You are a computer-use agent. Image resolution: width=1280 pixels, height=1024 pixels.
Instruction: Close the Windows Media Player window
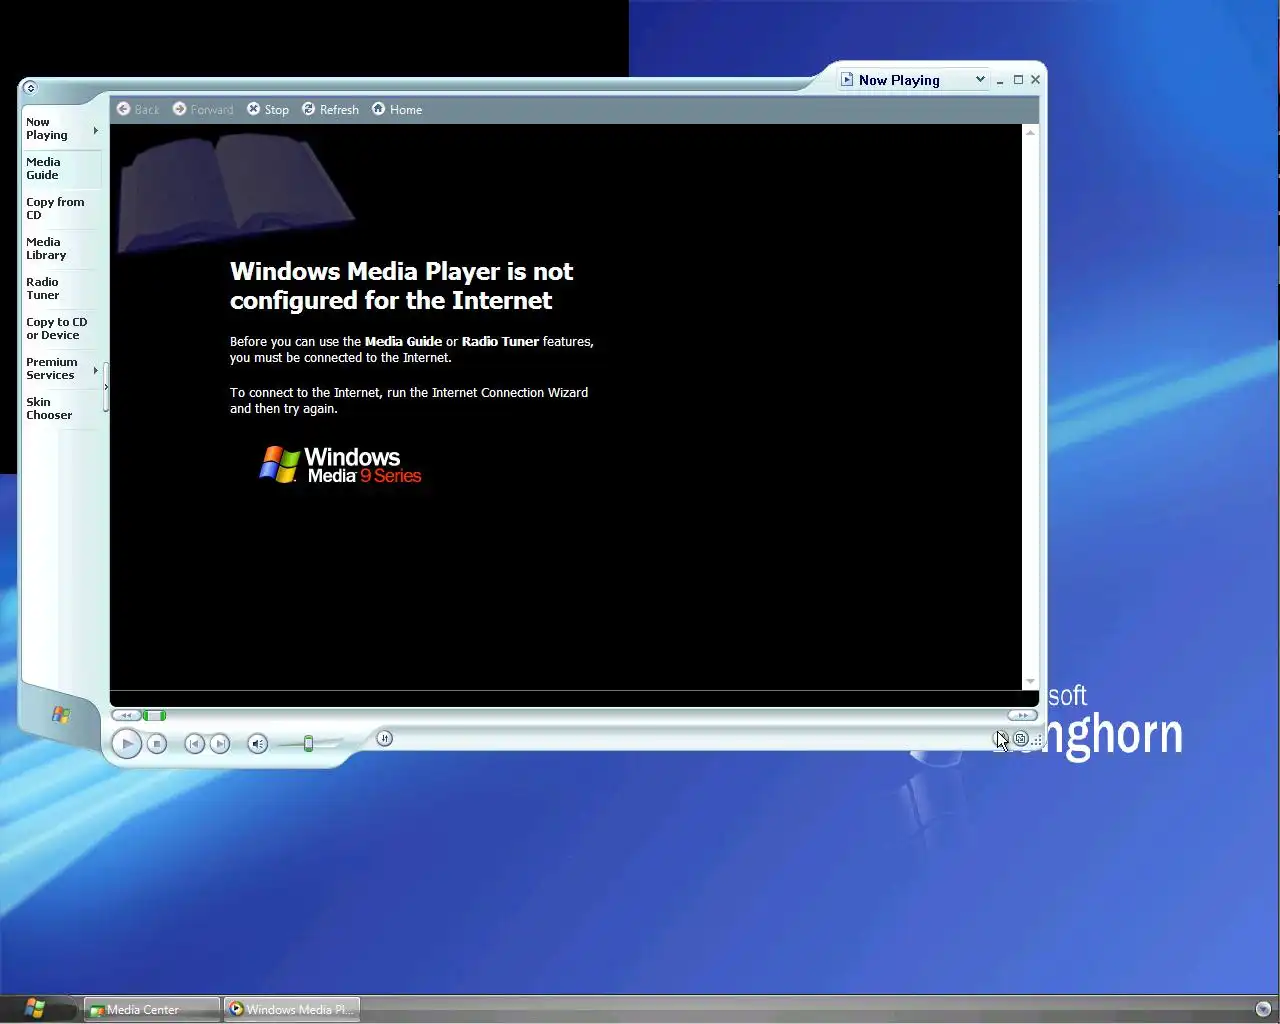click(x=1036, y=80)
